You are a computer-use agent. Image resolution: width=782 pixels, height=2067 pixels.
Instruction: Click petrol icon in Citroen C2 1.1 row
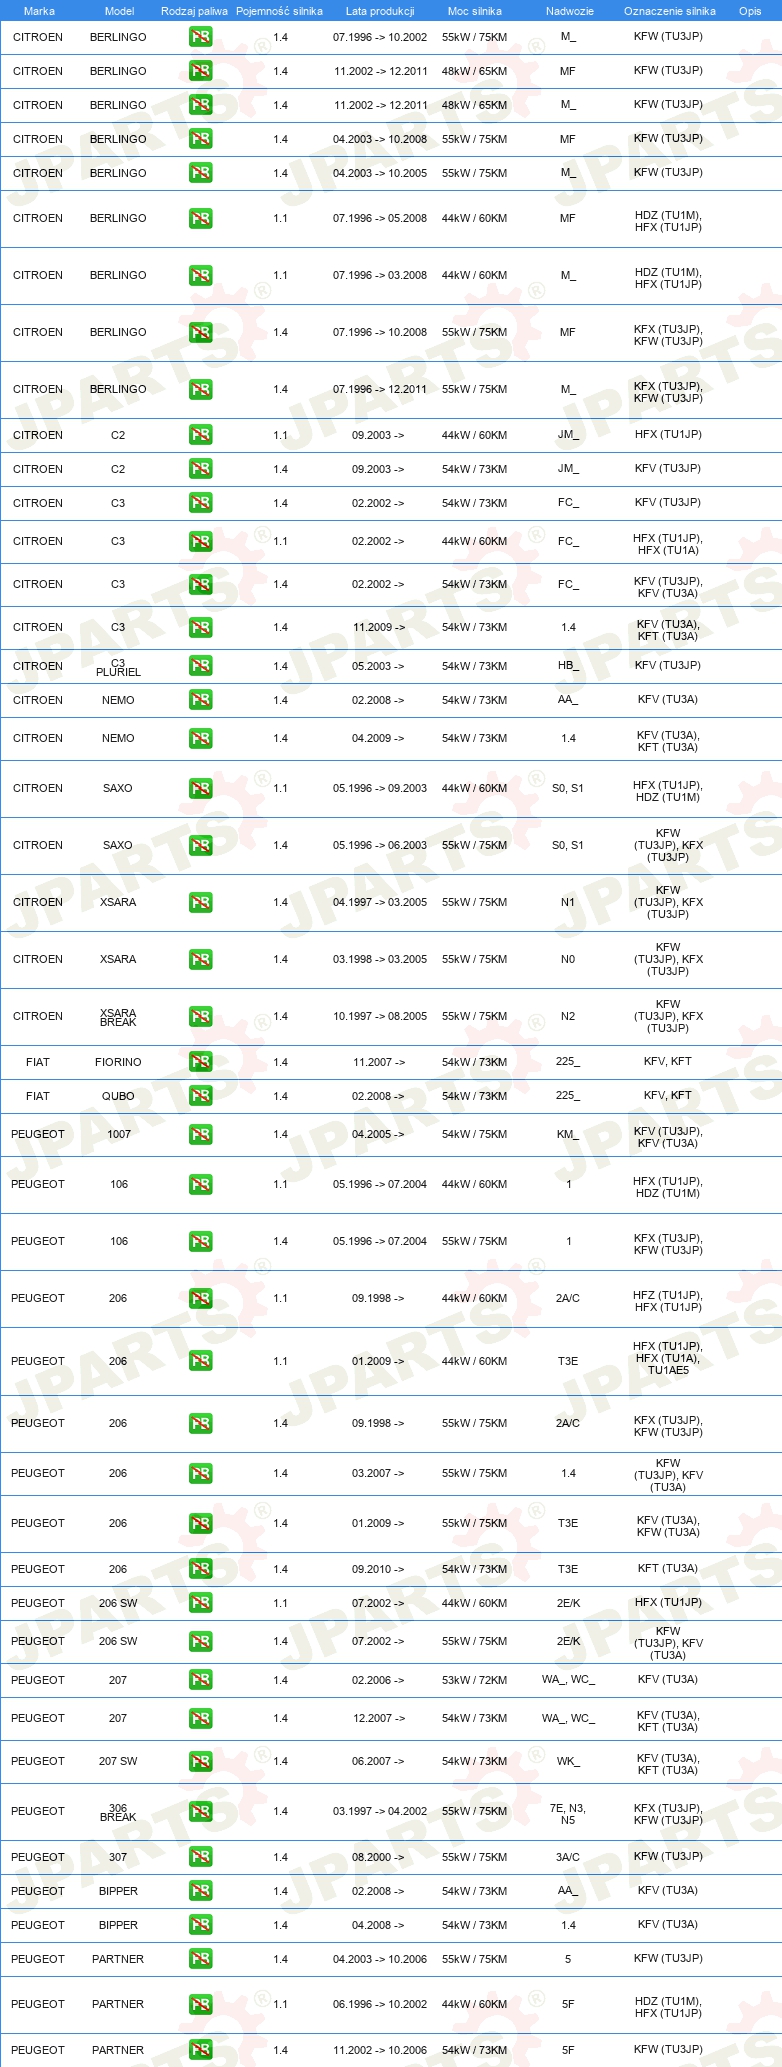point(200,435)
